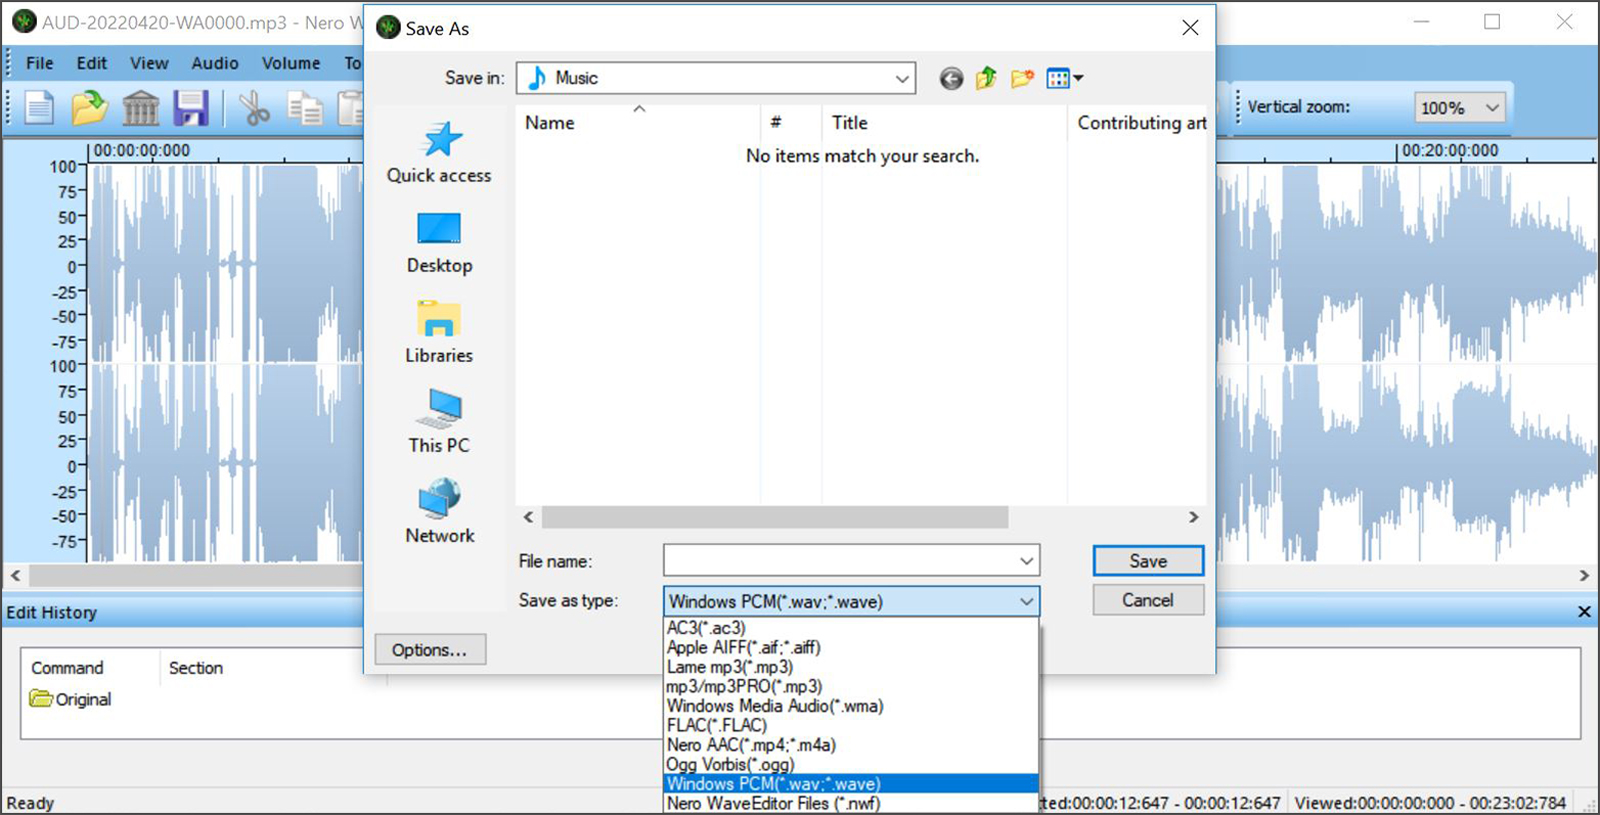Go back using the Save As back arrow

point(951,78)
